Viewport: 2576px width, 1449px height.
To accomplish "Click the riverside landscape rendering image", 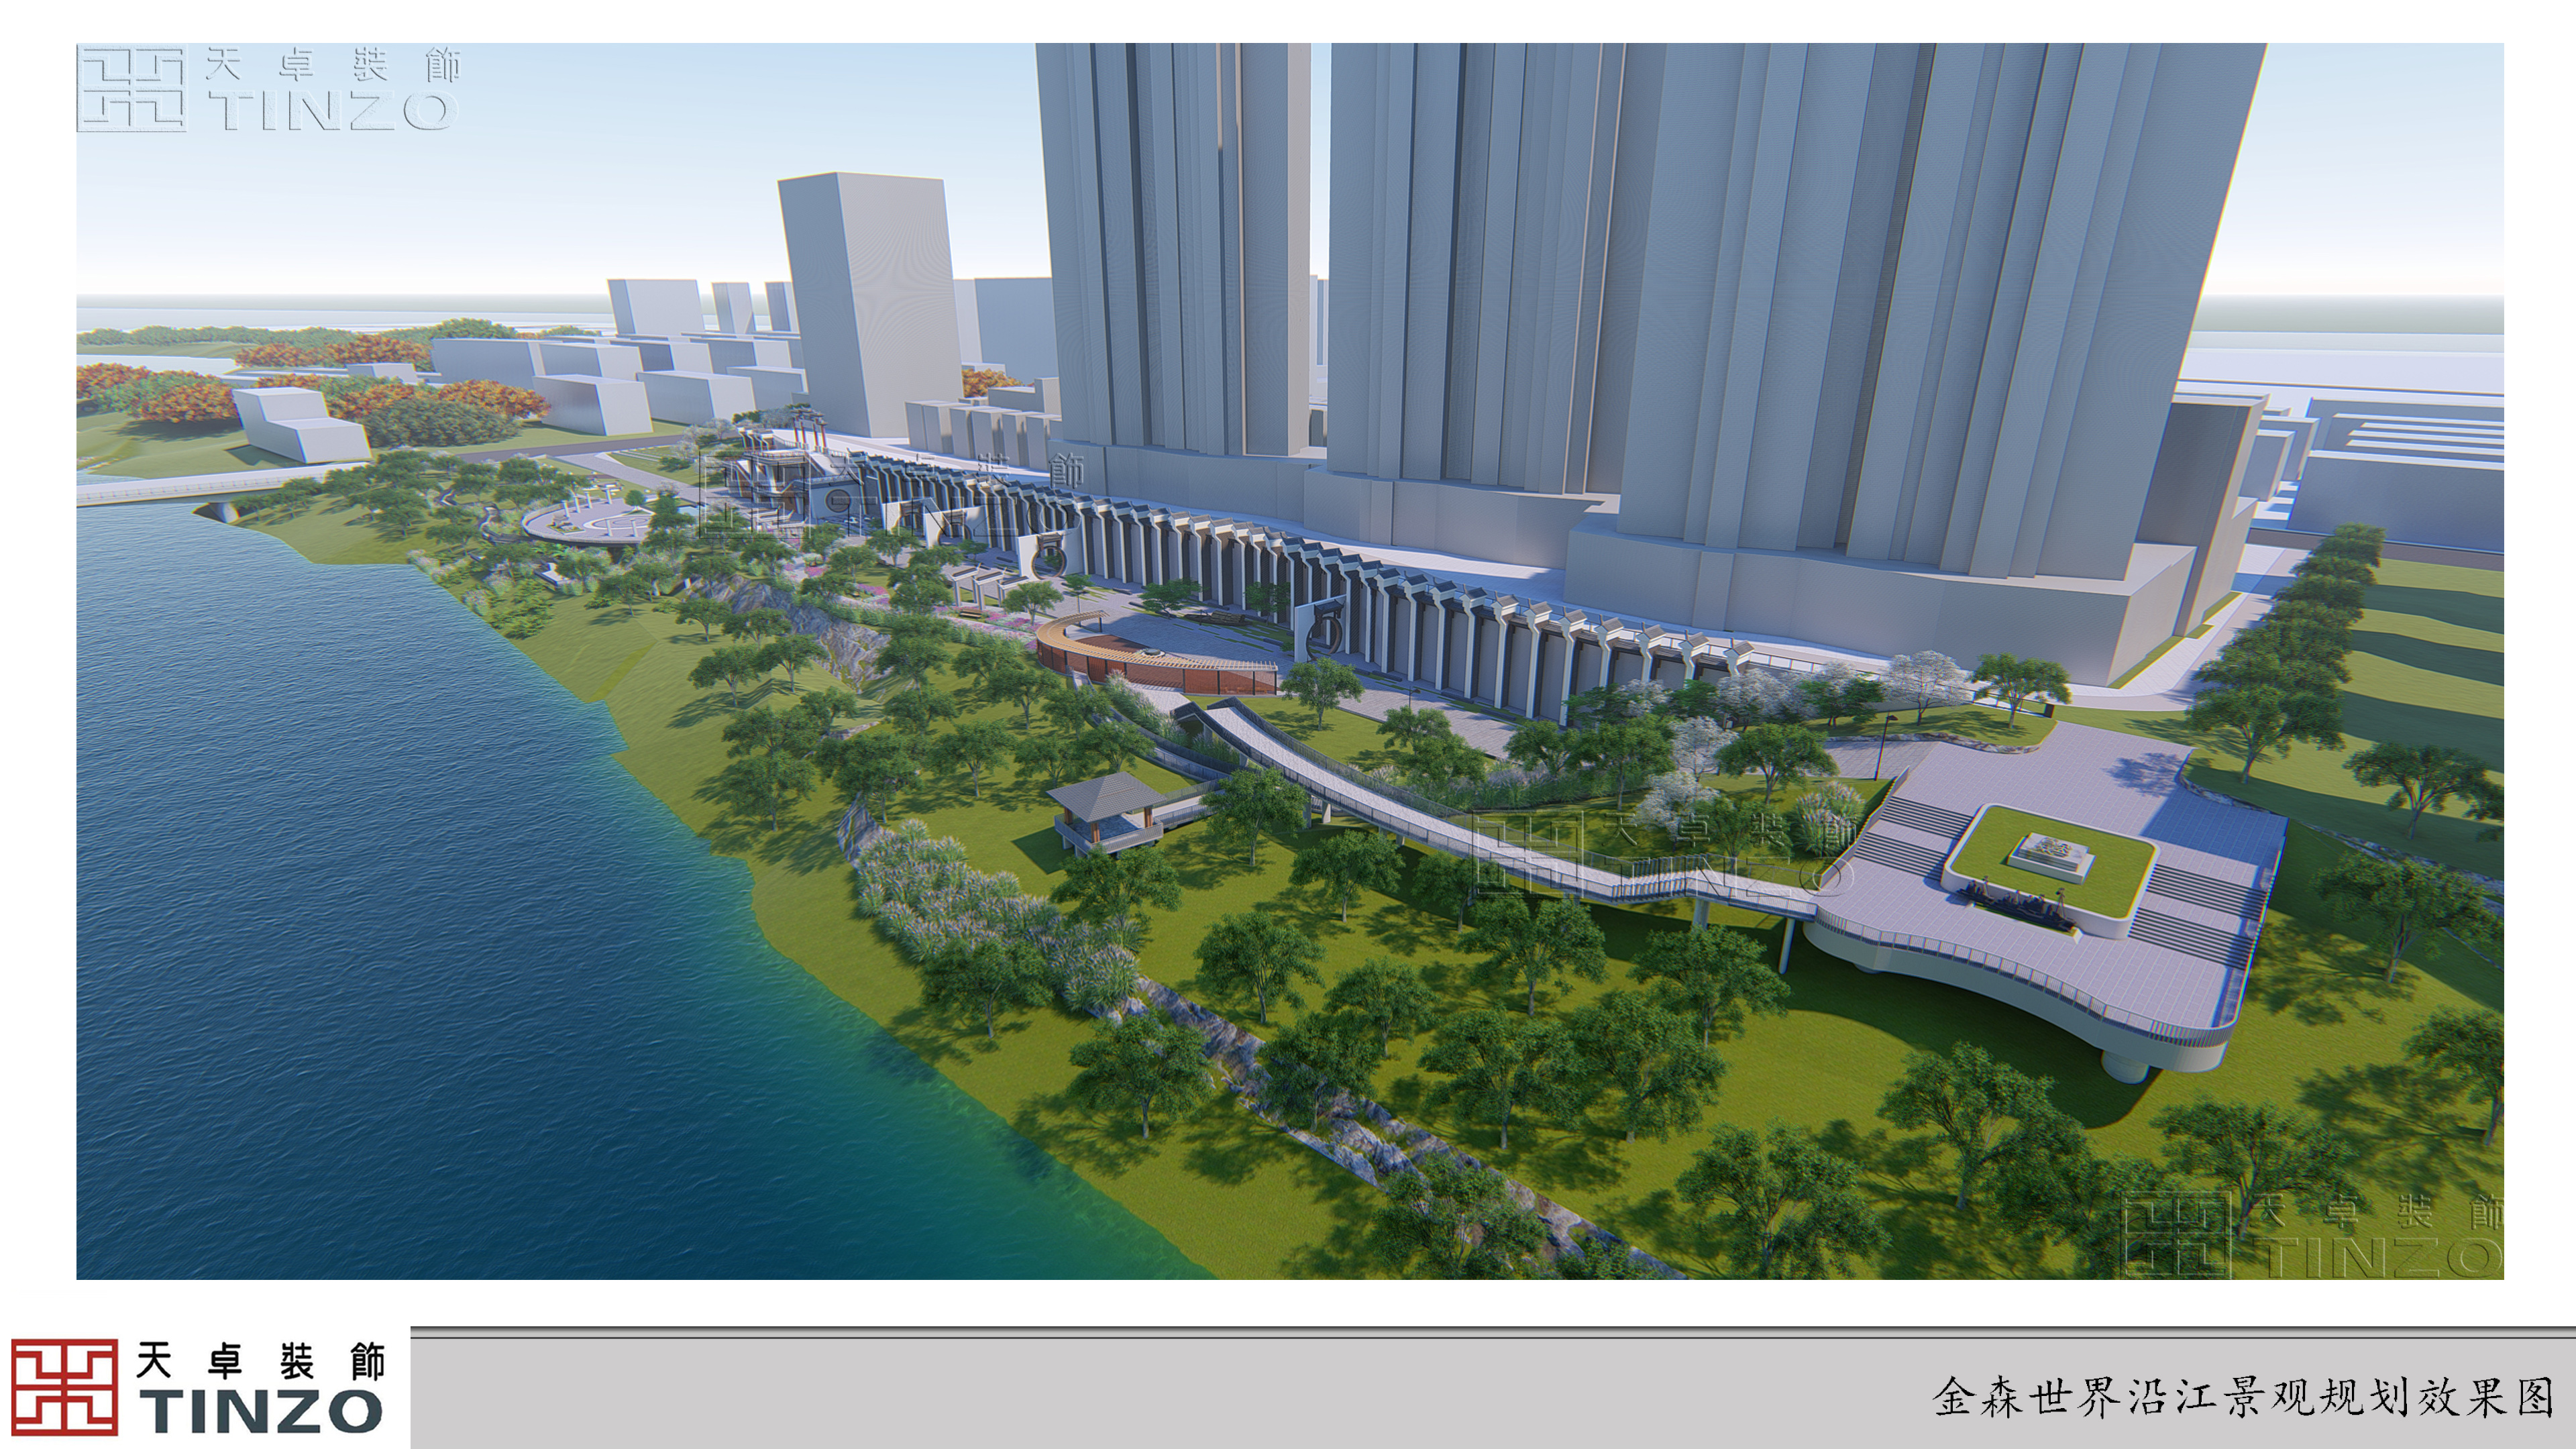I will click(x=1290, y=661).
